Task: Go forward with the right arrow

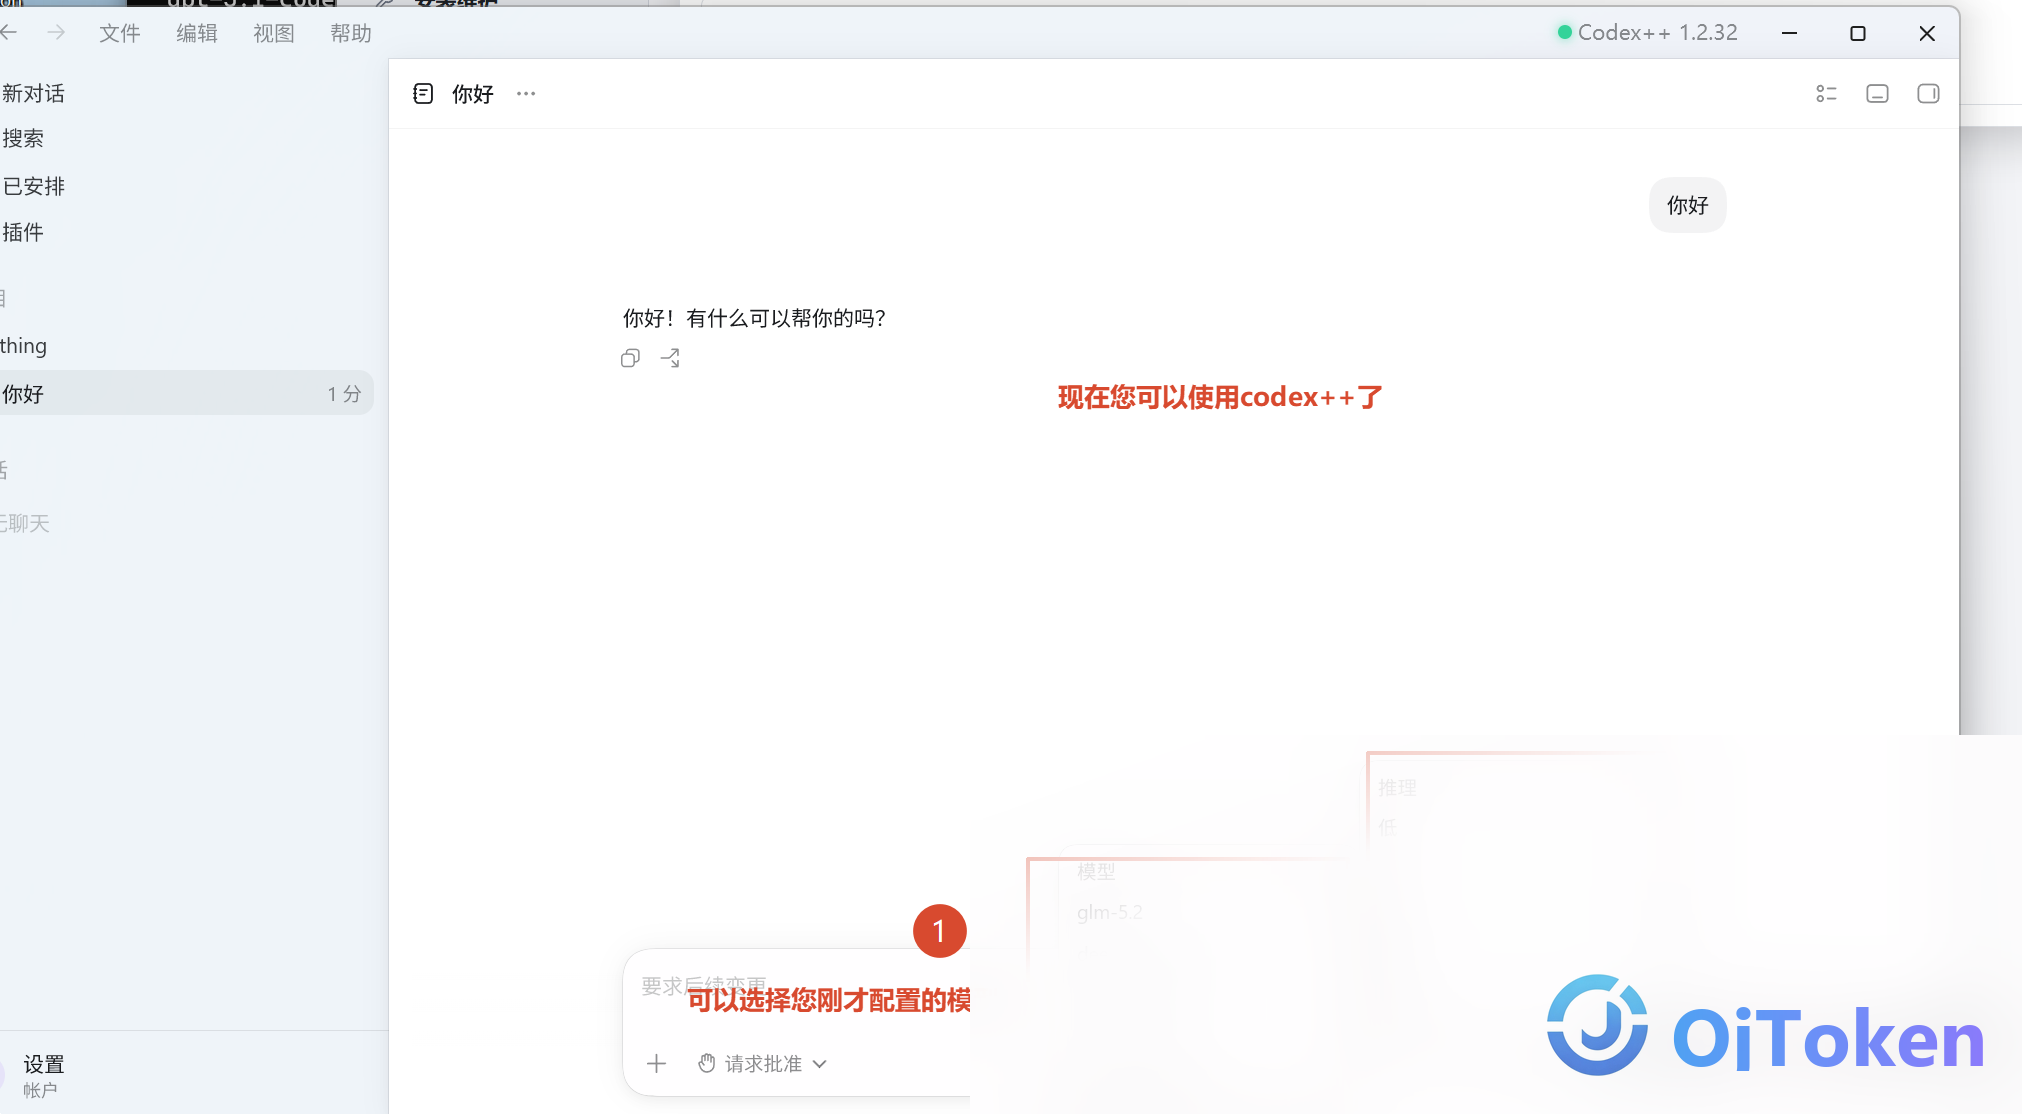Action: [56, 33]
